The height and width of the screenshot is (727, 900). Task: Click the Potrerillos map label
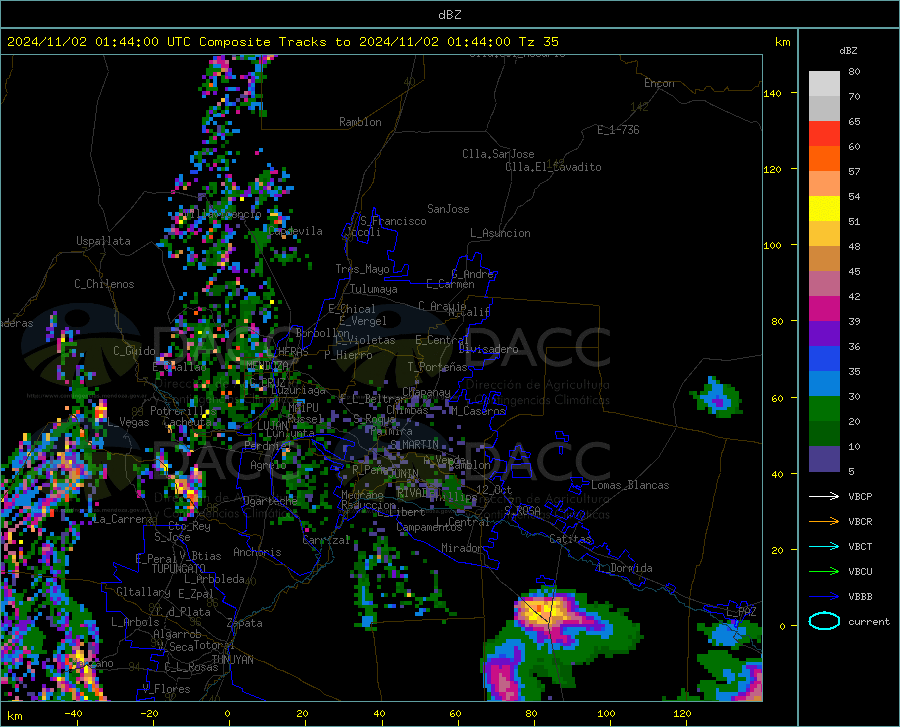[183, 411]
